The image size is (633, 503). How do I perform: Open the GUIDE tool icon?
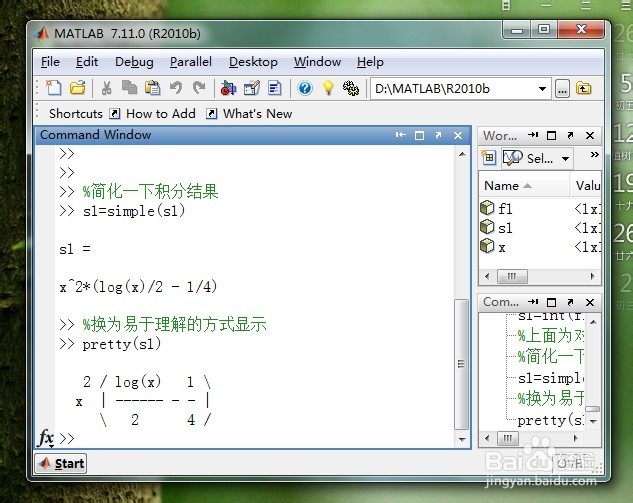[252, 88]
